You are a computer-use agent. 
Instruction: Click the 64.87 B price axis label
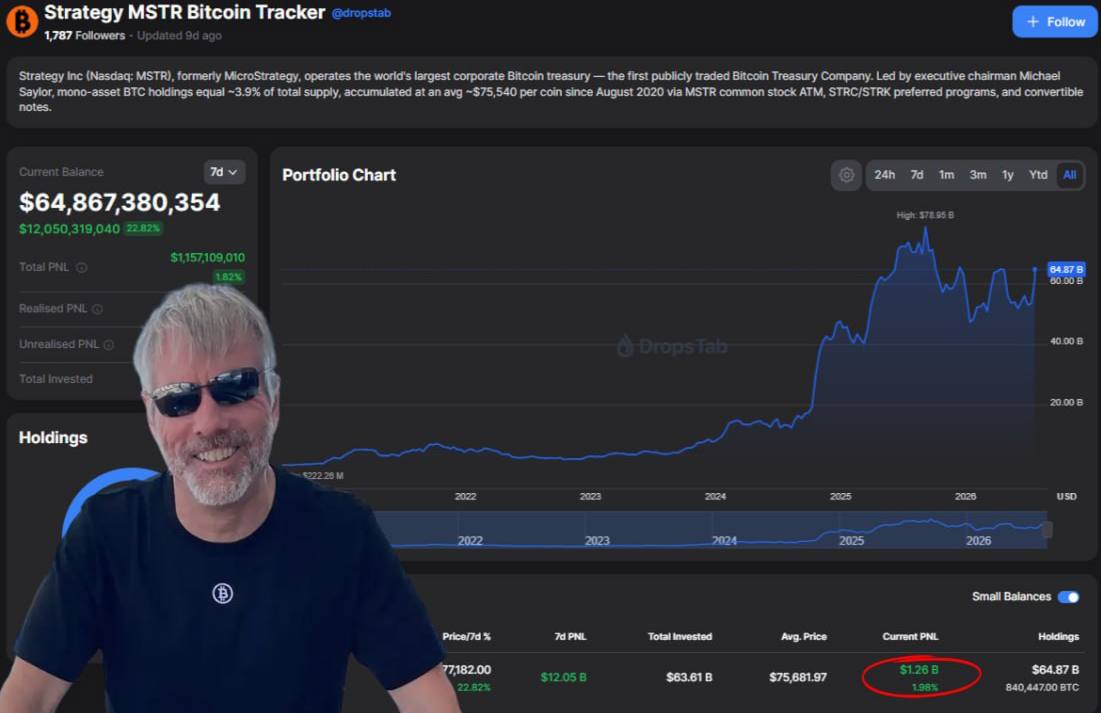click(x=1066, y=269)
